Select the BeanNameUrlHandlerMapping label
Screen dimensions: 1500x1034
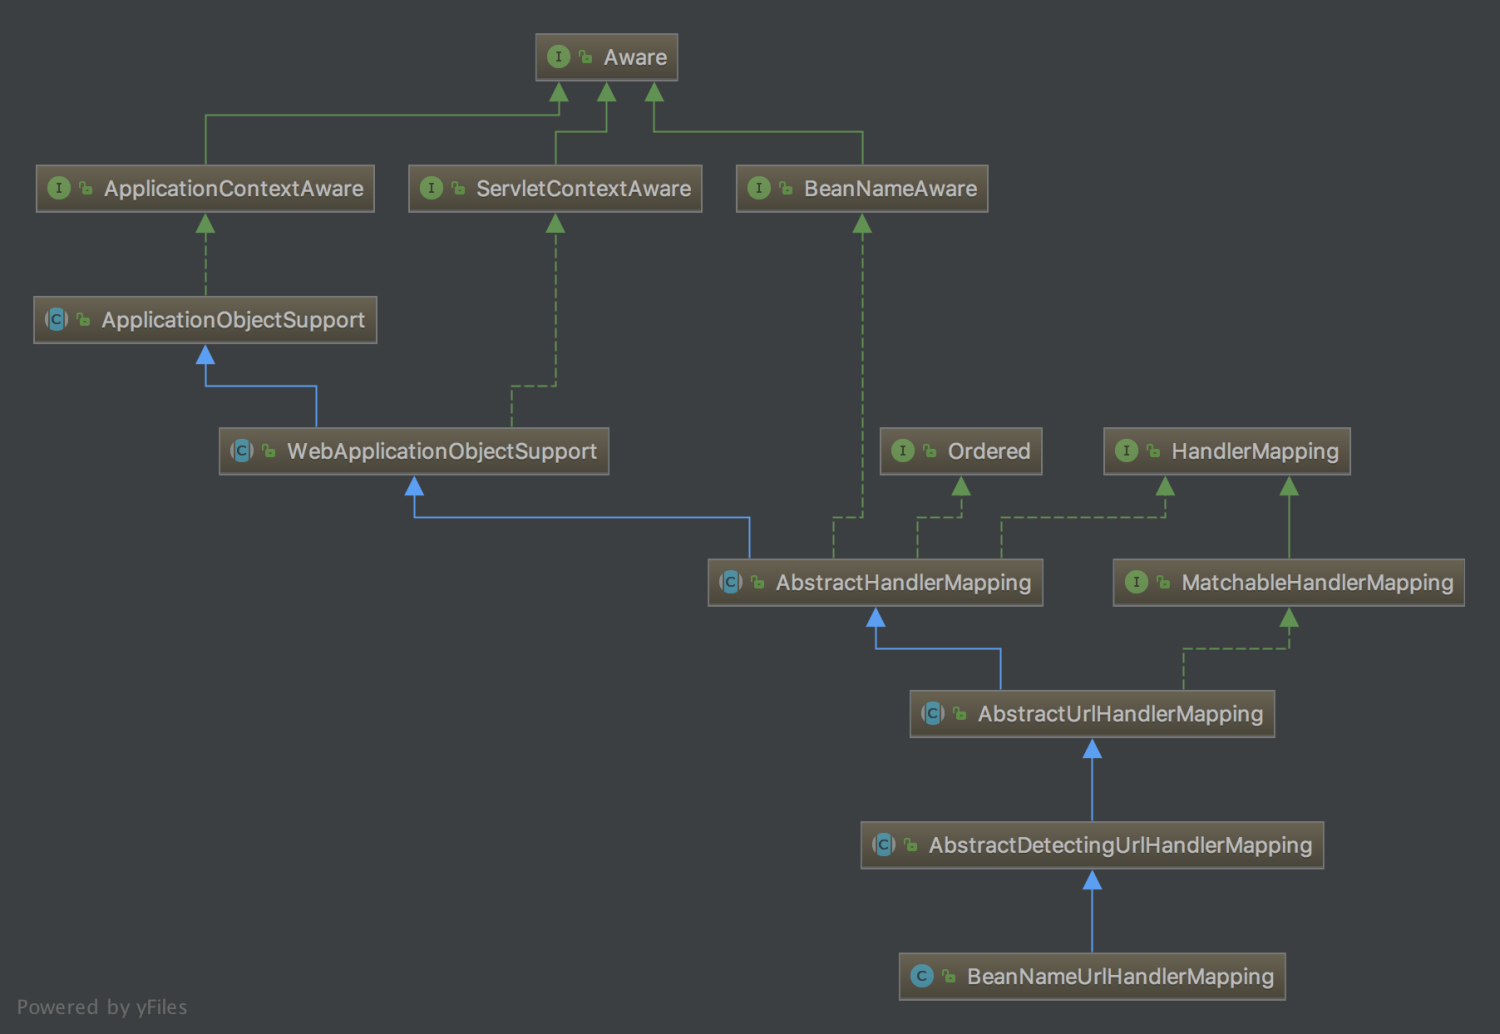(x=1121, y=976)
